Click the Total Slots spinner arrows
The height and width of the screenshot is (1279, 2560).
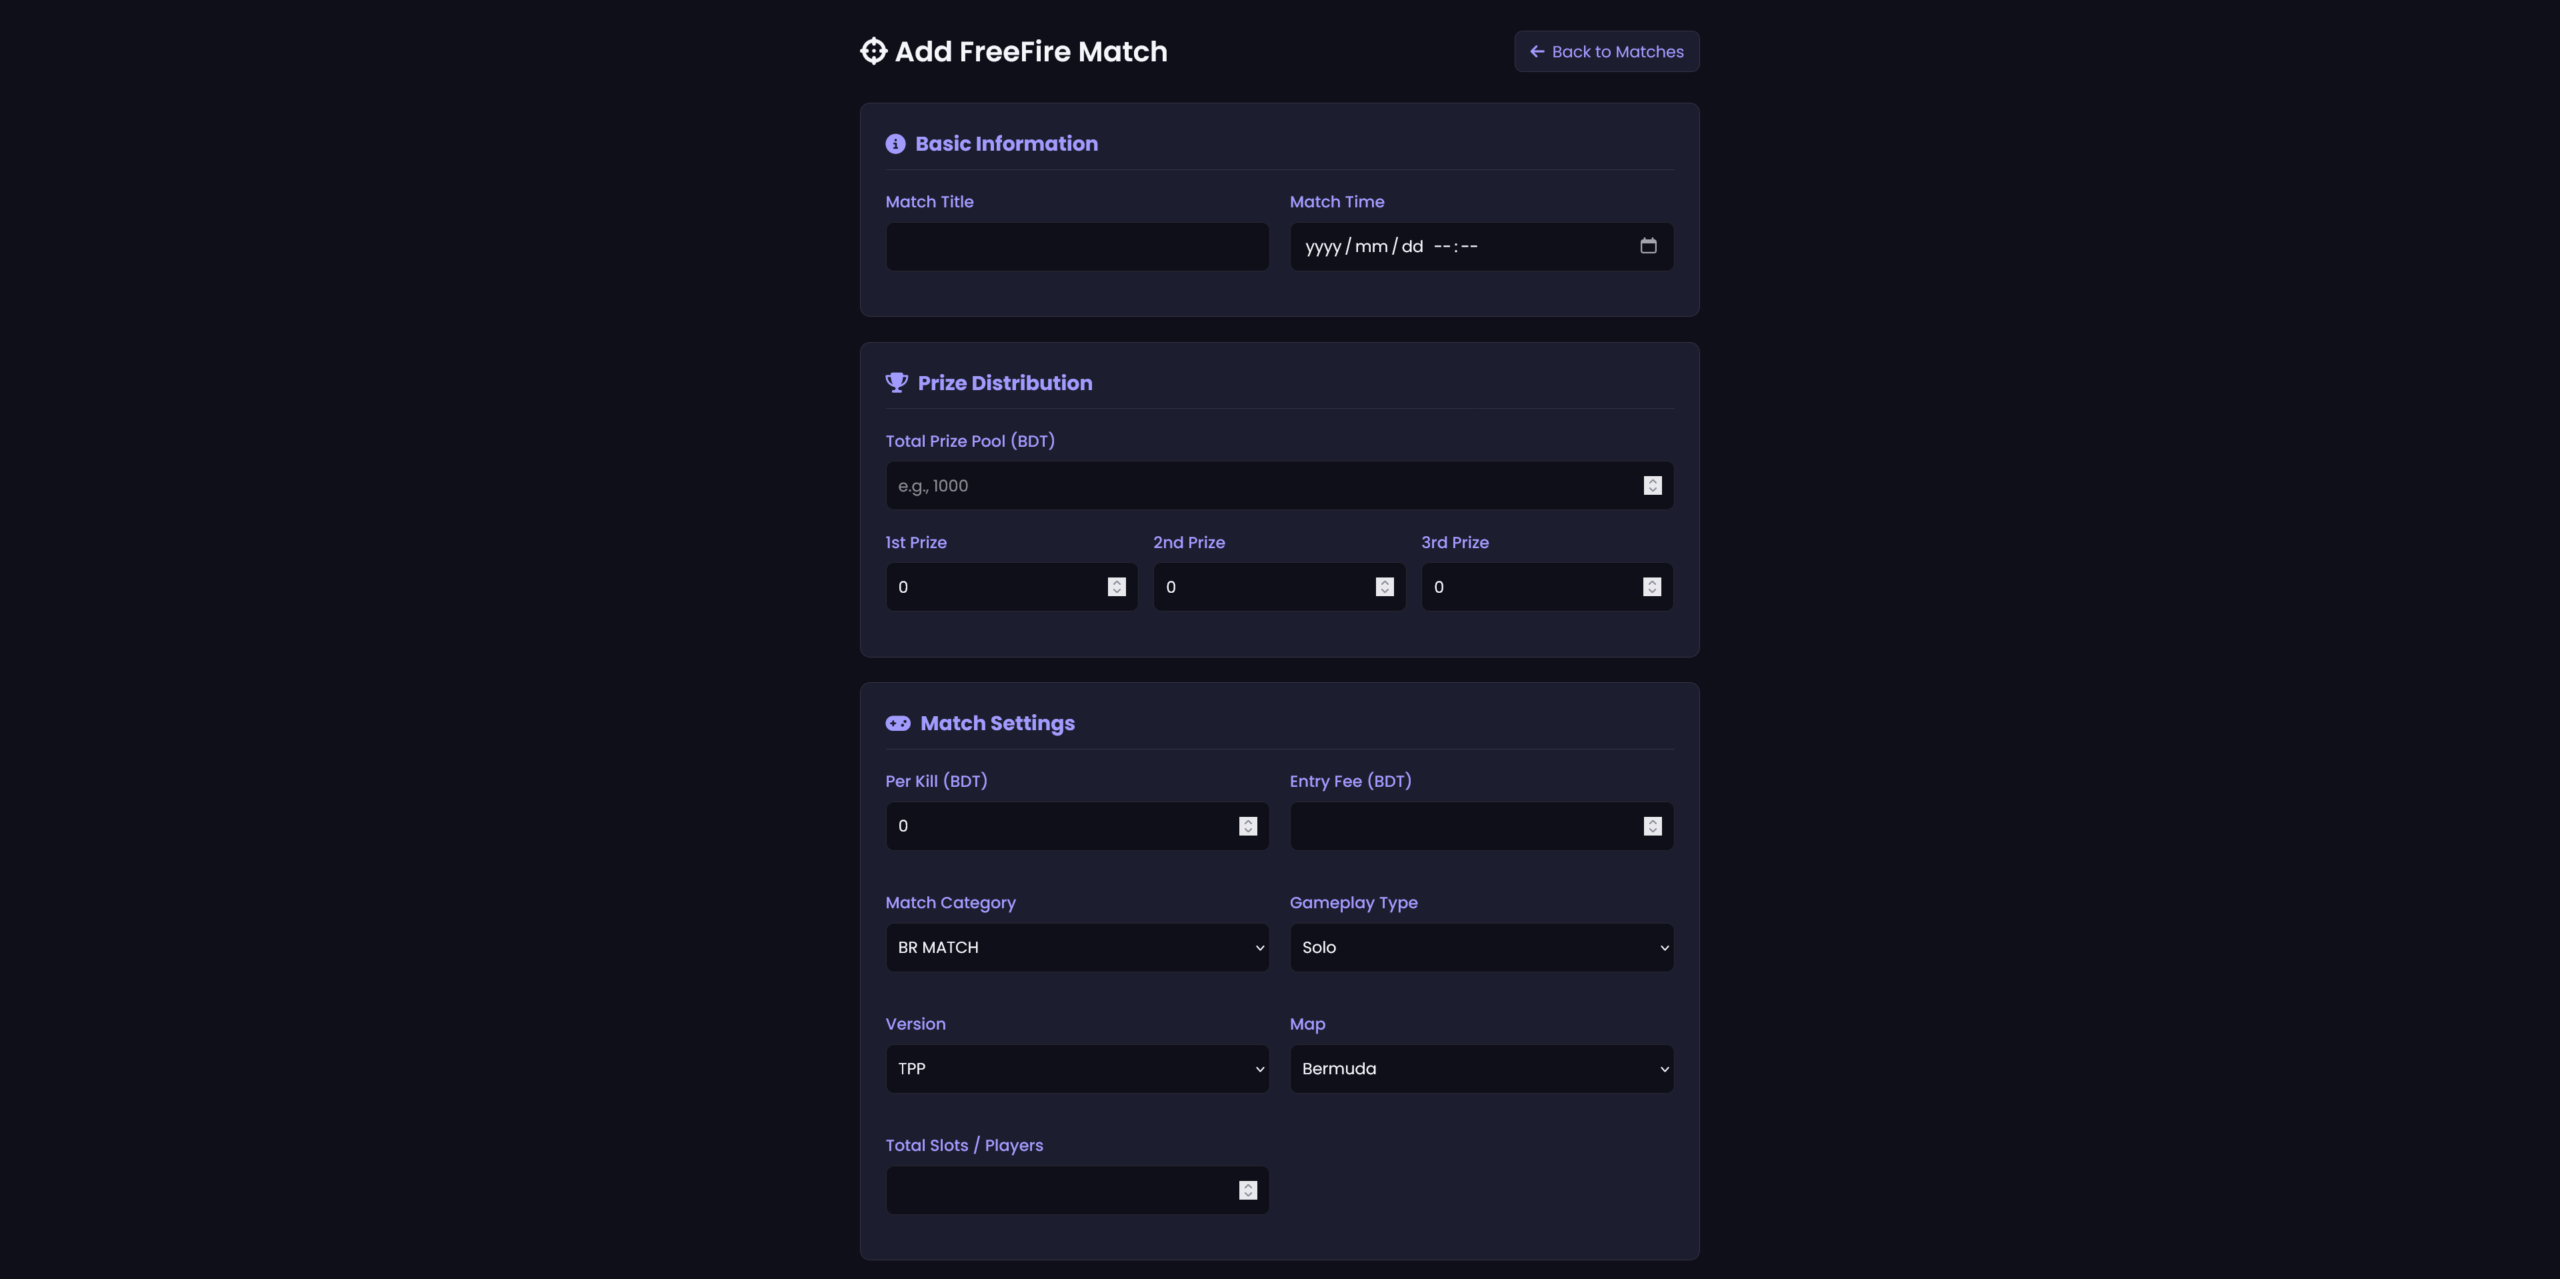pyautogui.click(x=1248, y=1190)
